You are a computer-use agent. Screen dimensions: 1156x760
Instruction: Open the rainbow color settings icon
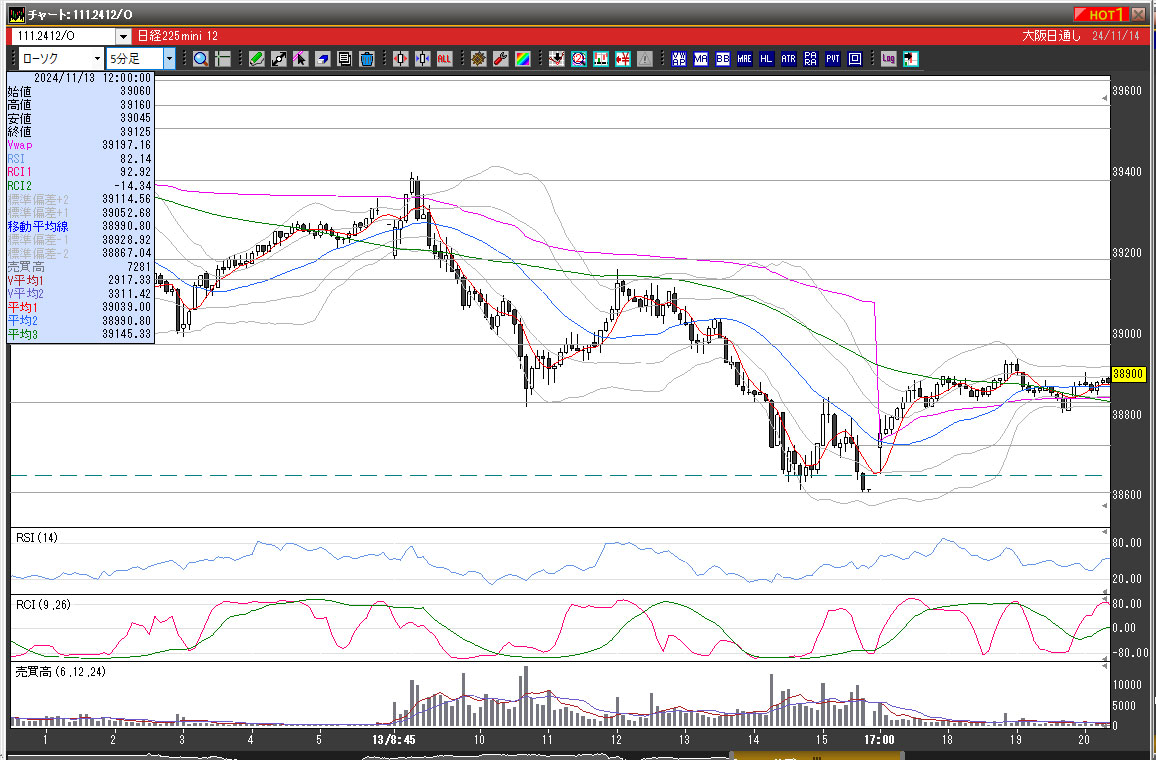tap(523, 59)
